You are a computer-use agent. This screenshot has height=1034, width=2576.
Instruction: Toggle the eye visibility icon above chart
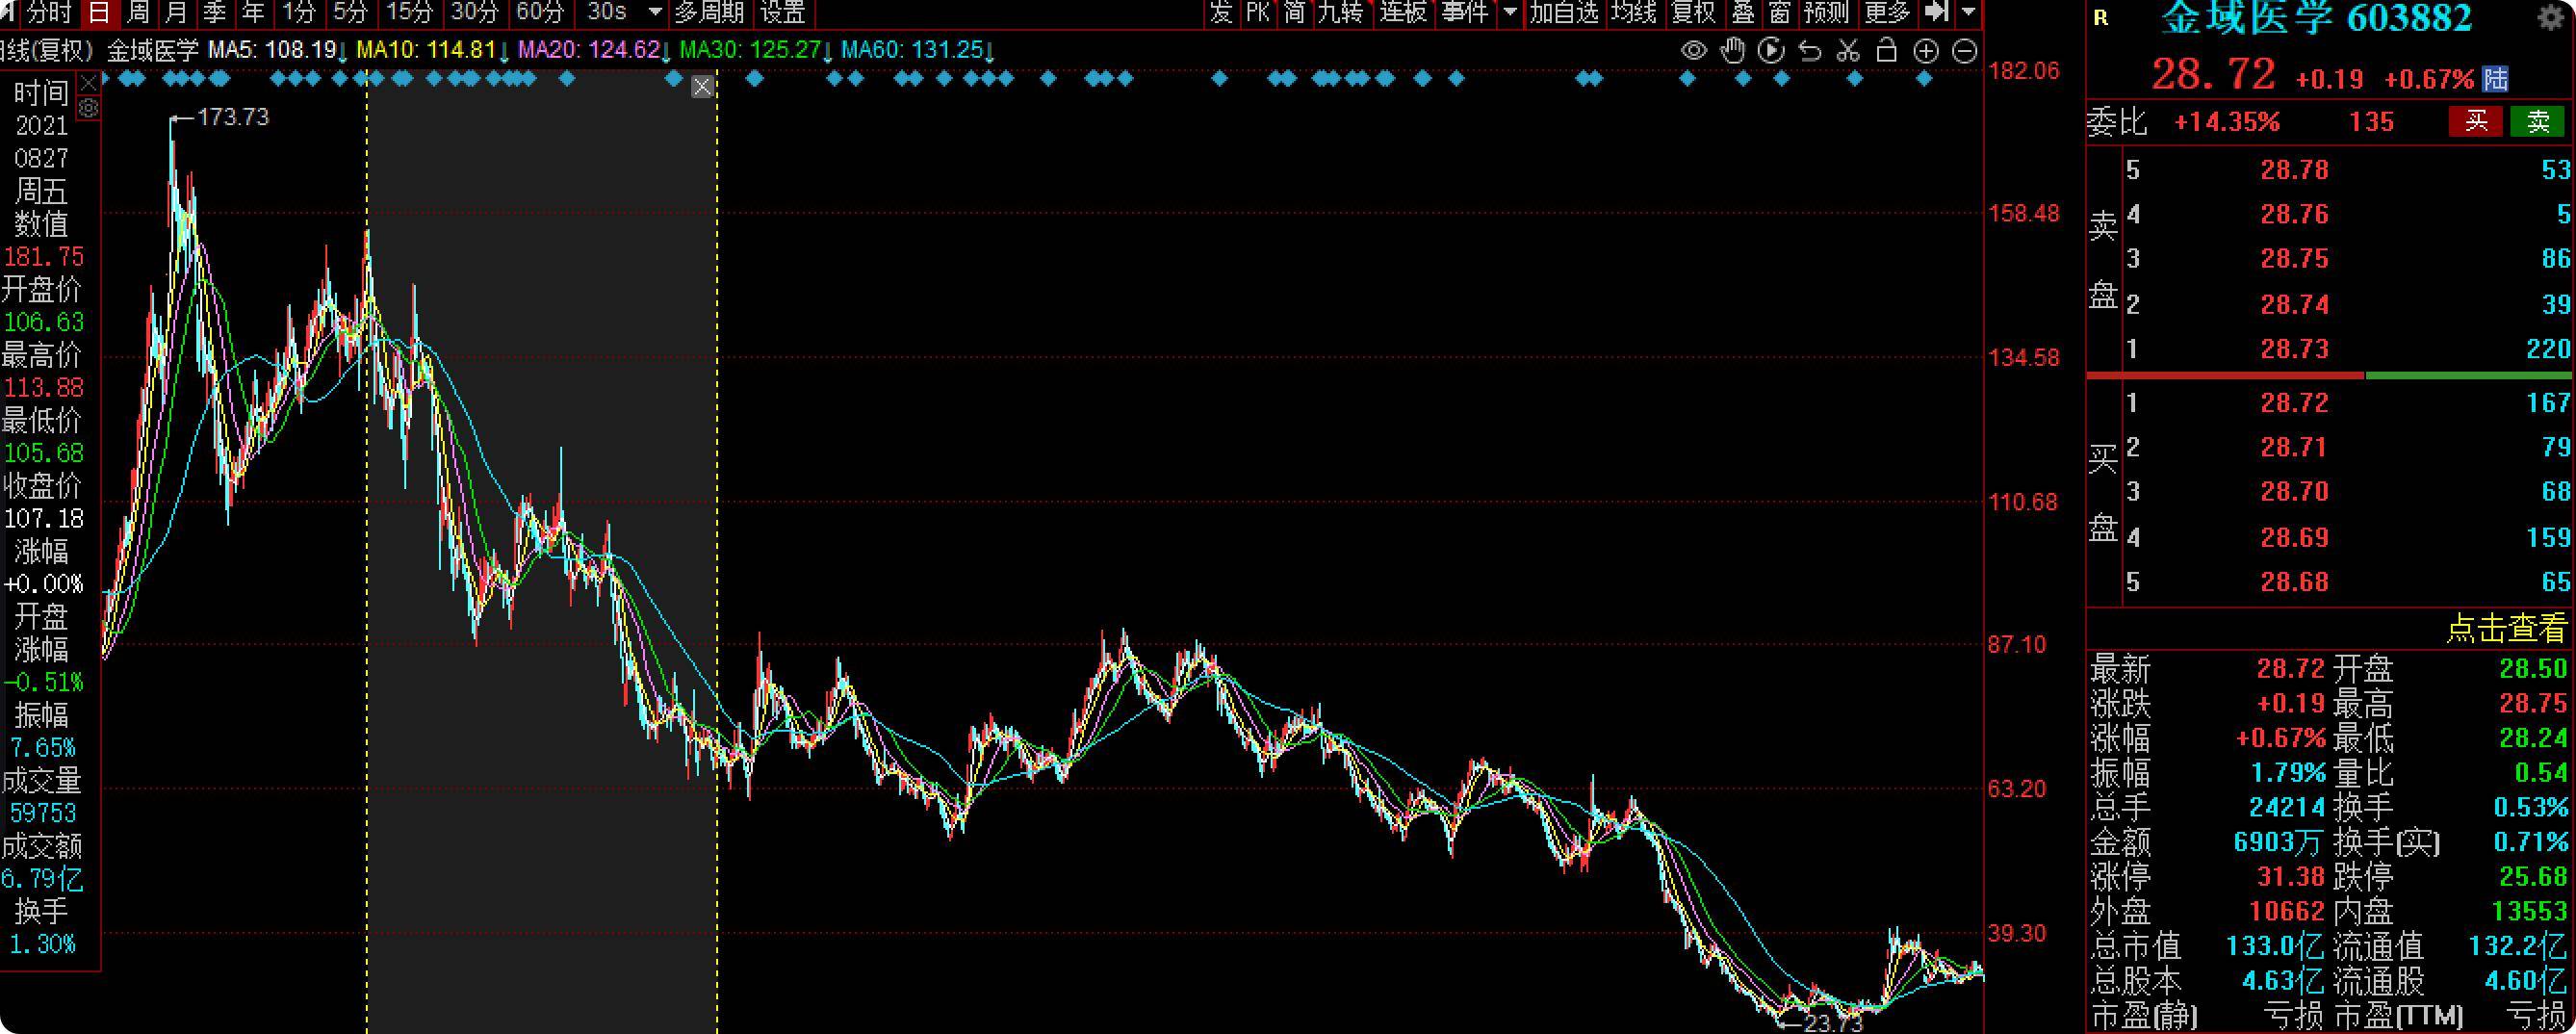click(1693, 51)
